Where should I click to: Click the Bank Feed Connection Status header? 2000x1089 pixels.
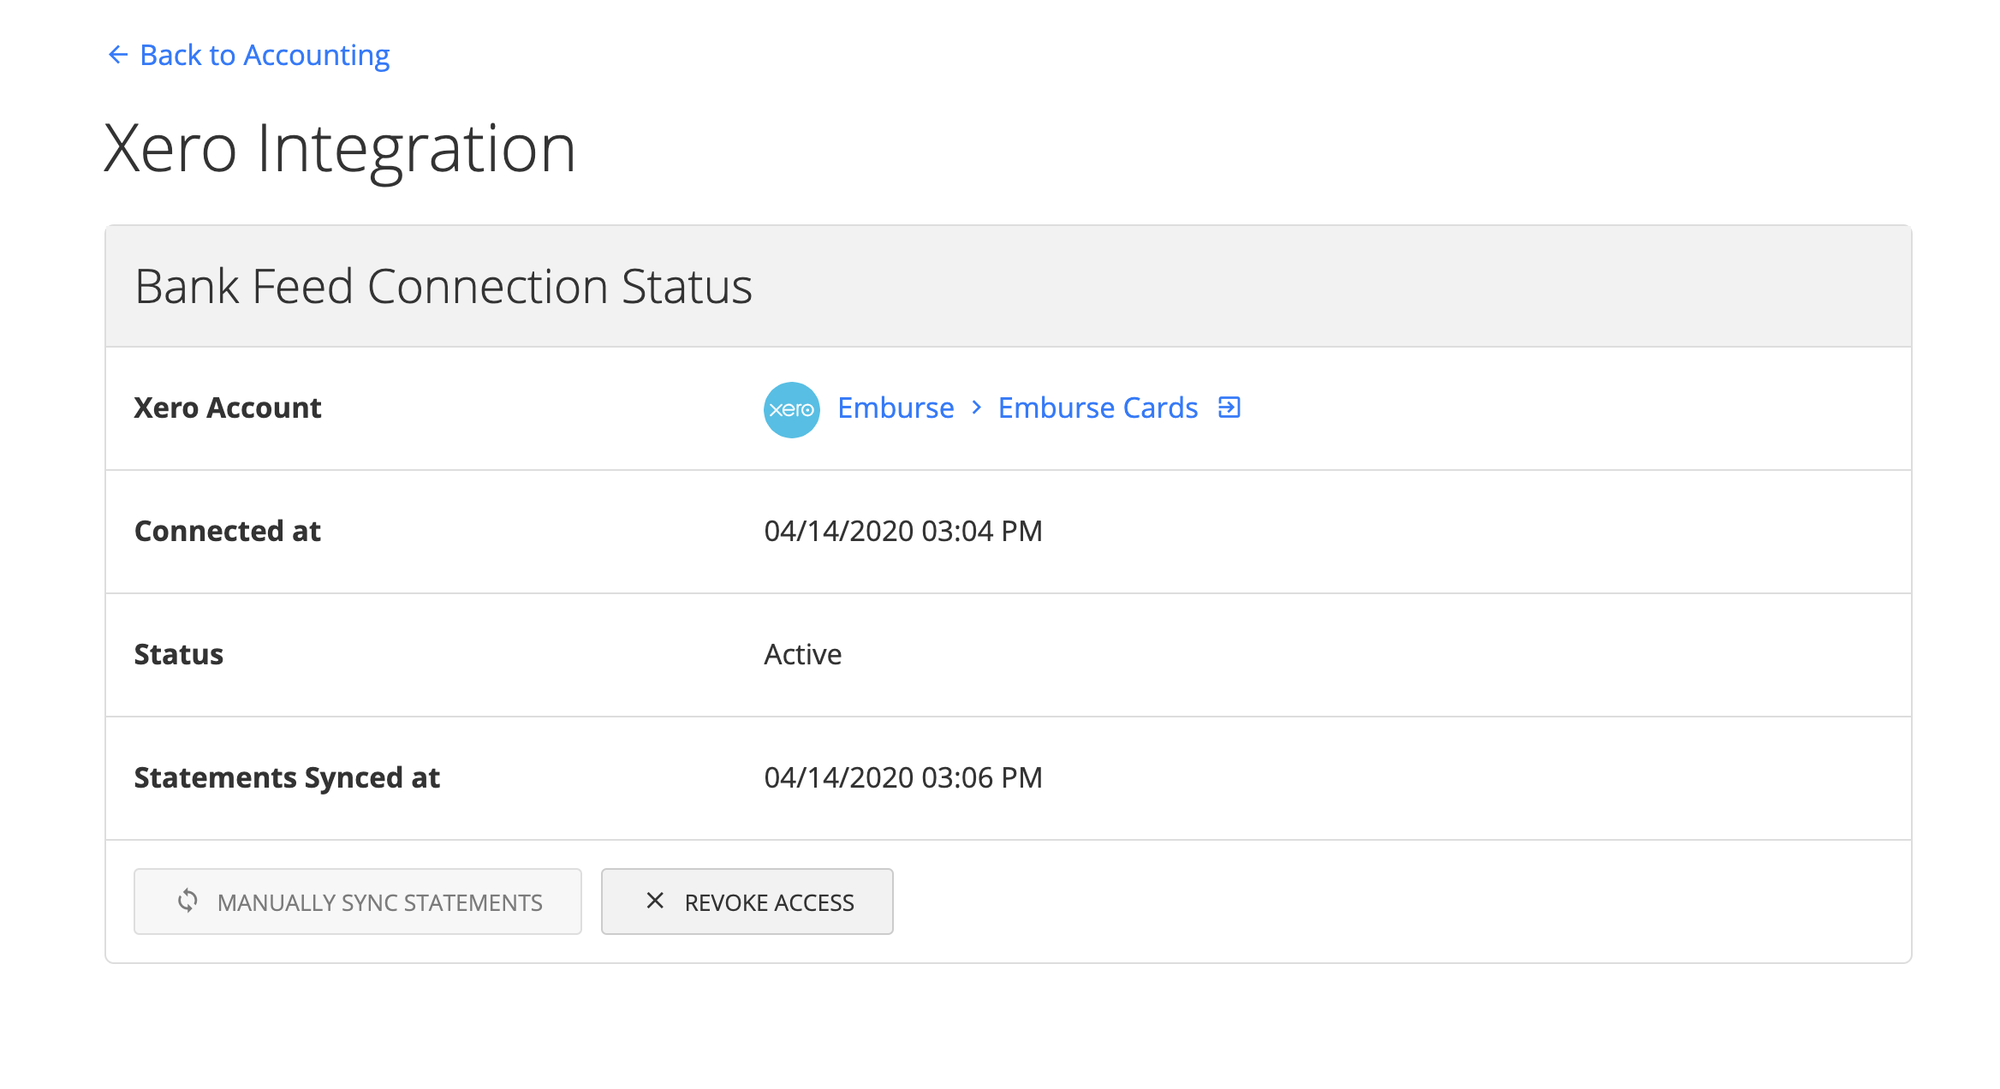click(444, 287)
